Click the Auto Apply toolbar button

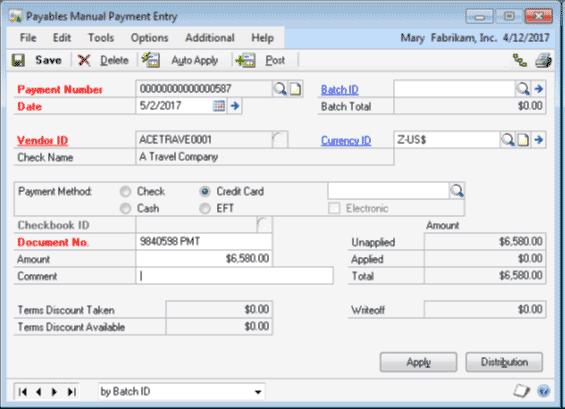pyautogui.click(x=180, y=60)
